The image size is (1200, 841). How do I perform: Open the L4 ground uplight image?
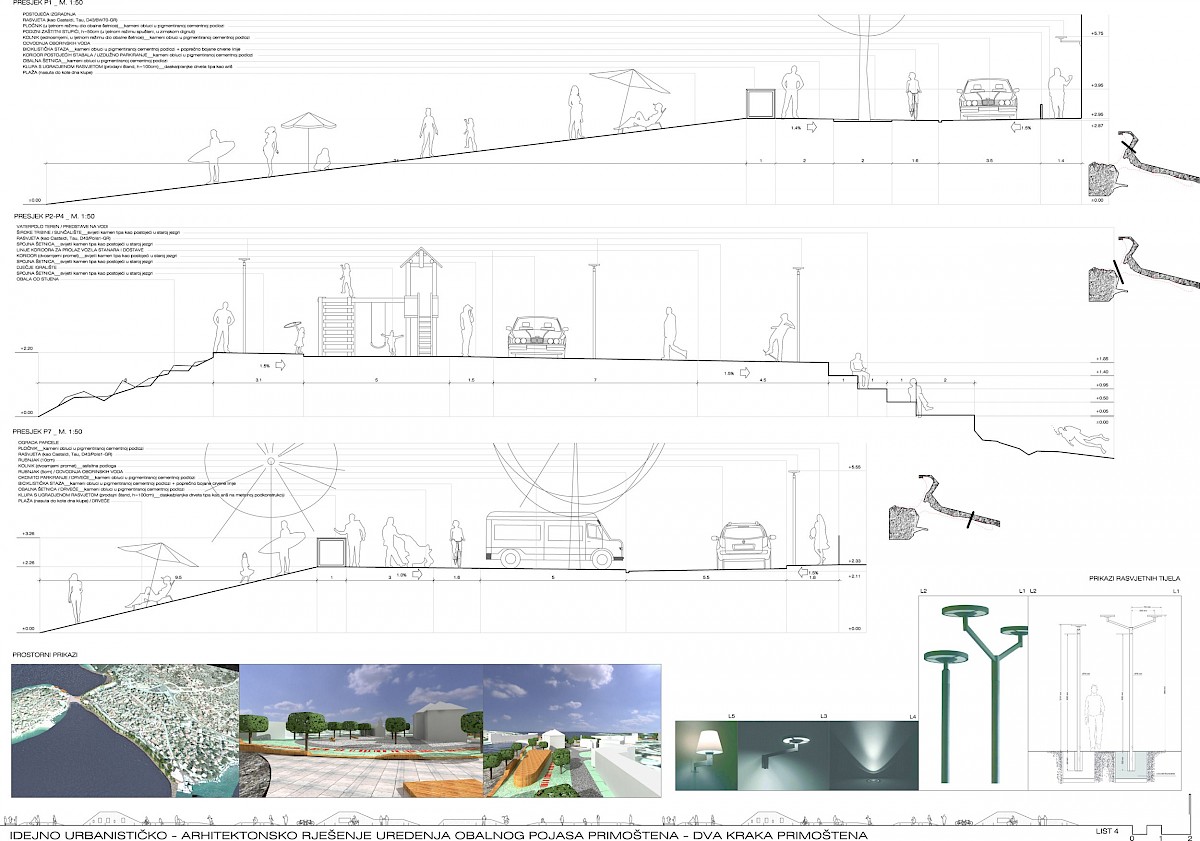873,755
